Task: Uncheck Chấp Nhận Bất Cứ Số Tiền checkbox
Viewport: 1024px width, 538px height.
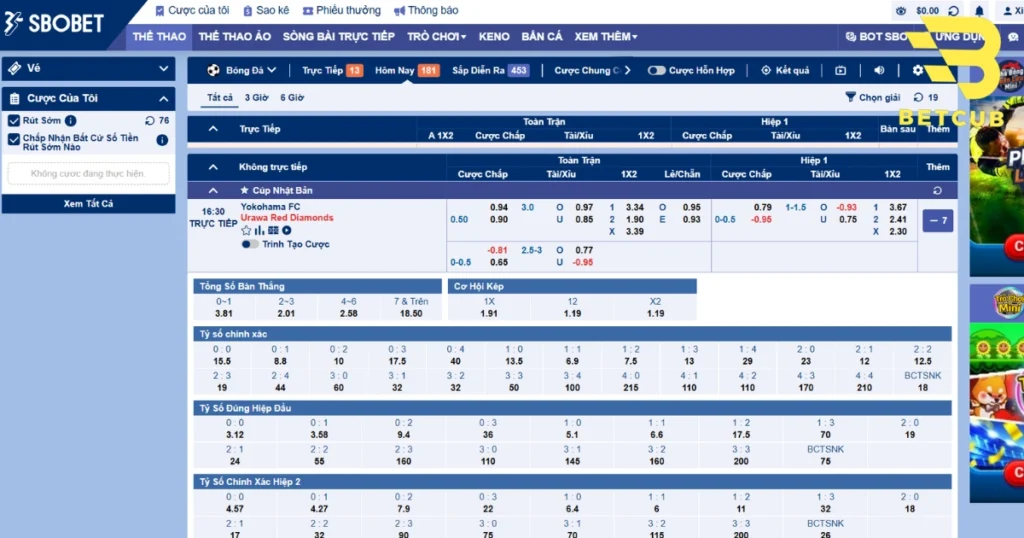Action: point(14,139)
